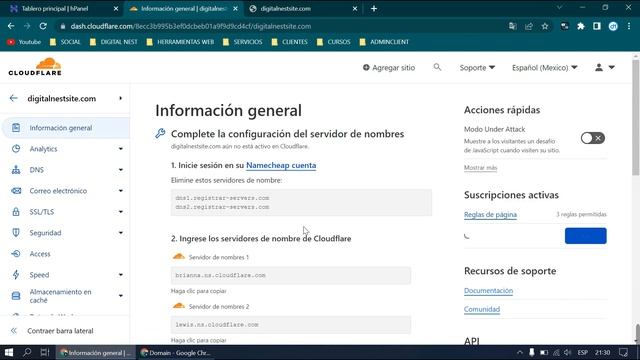The height and width of the screenshot is (360, 640).
Task: Click the browser reload button
Action: tap(43, 26)
